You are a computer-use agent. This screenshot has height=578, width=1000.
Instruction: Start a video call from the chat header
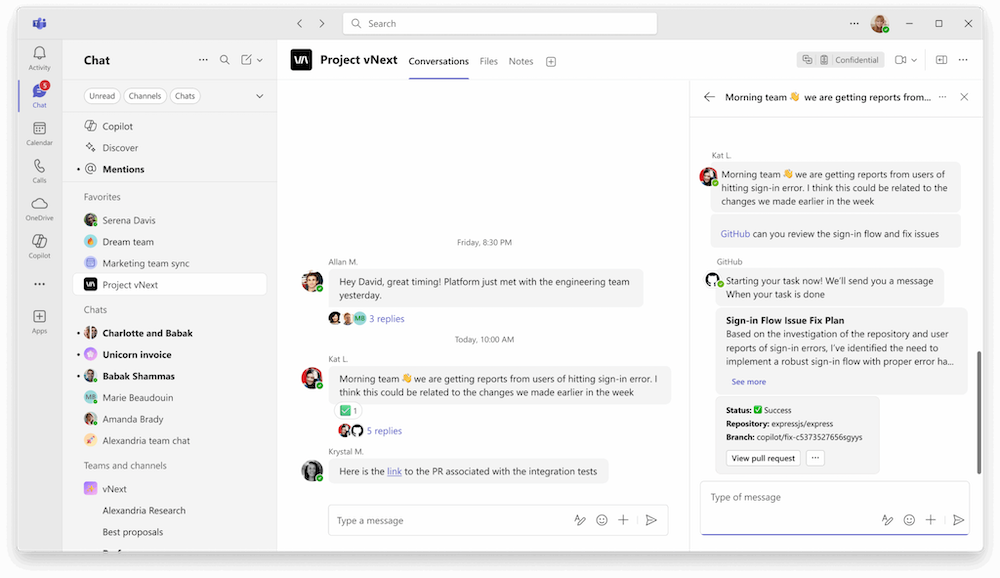coord(902,59)
